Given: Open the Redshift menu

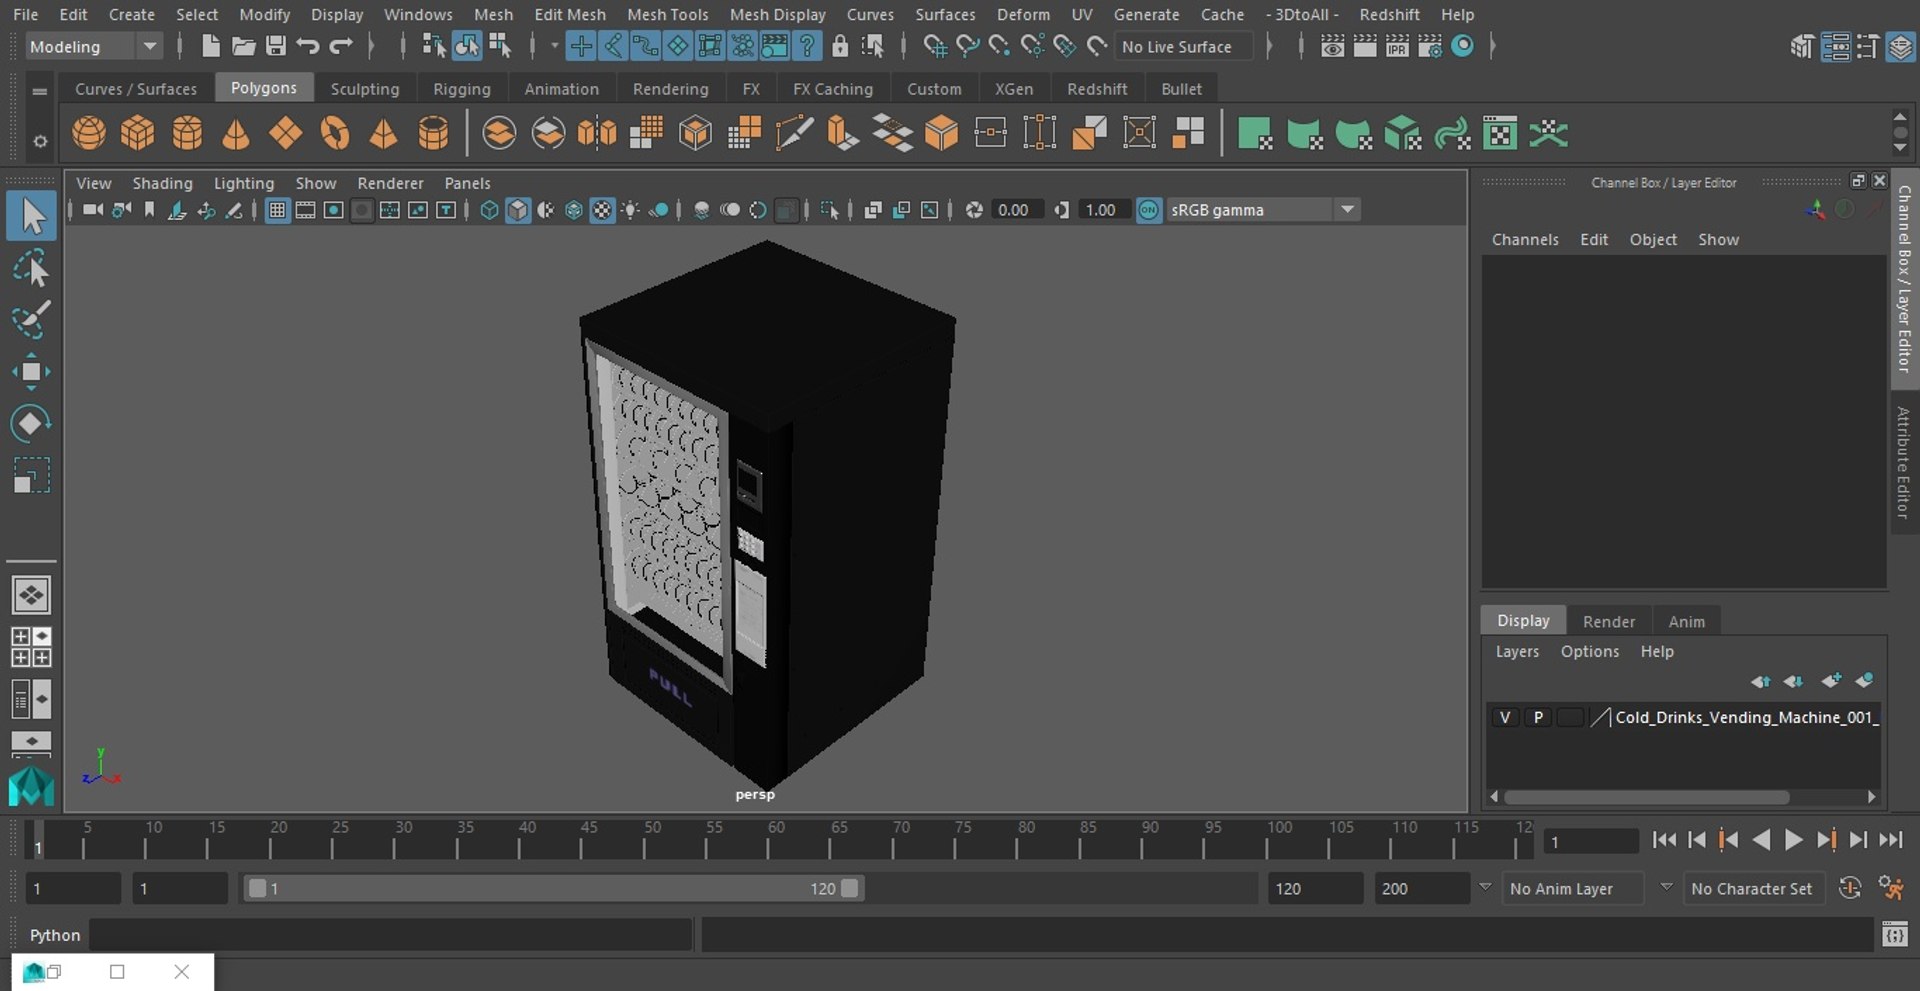Looking at the screenshot, I should tap(1389, 14).
